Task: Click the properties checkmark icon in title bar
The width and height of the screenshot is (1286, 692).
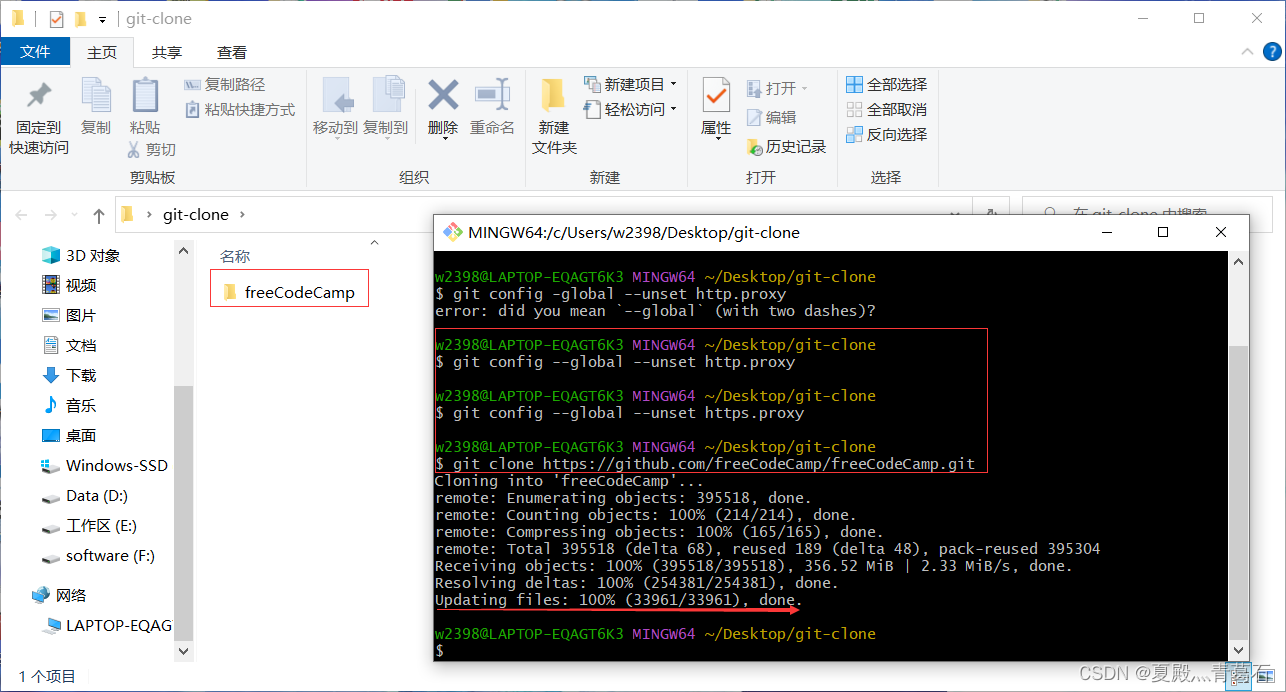Action: coord(56,18)
